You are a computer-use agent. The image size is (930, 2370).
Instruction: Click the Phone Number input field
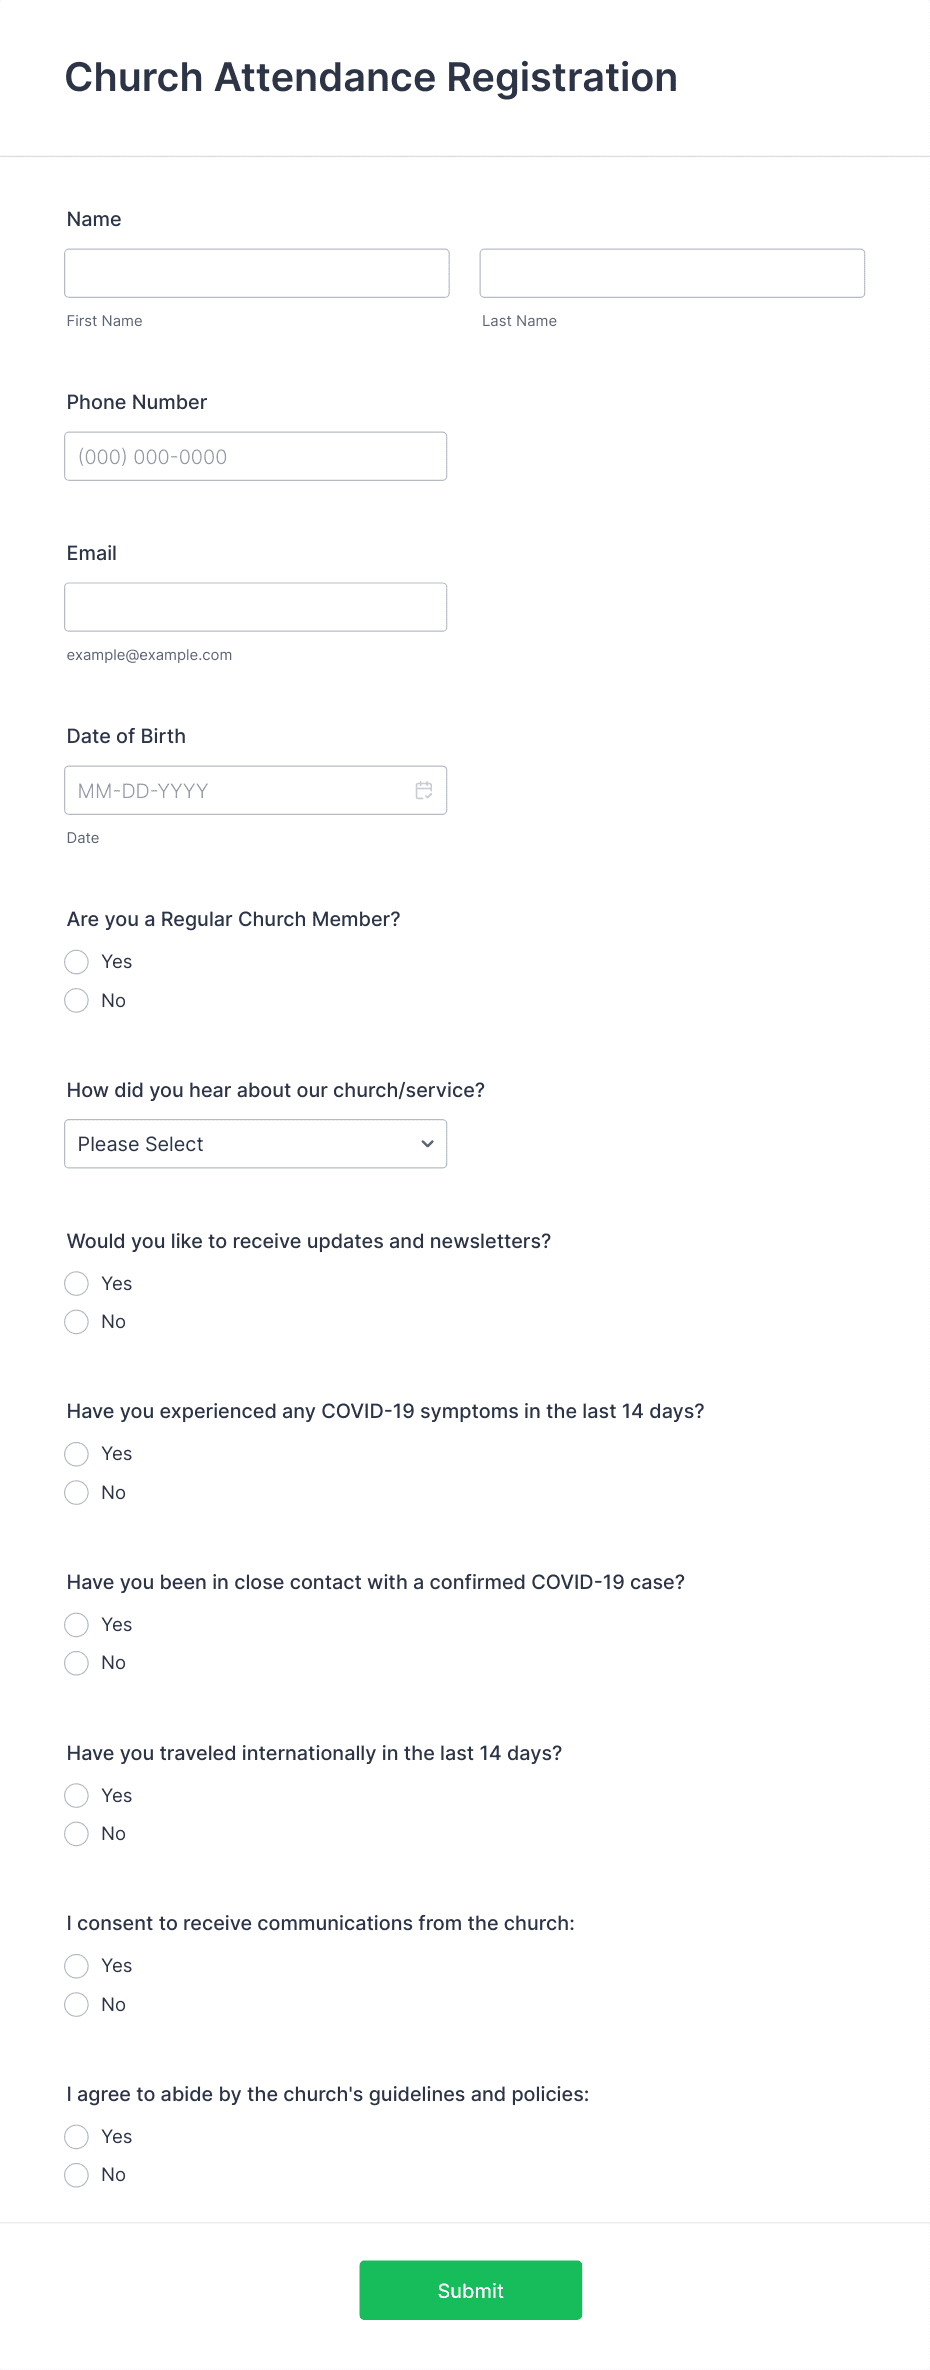point(255,455)
